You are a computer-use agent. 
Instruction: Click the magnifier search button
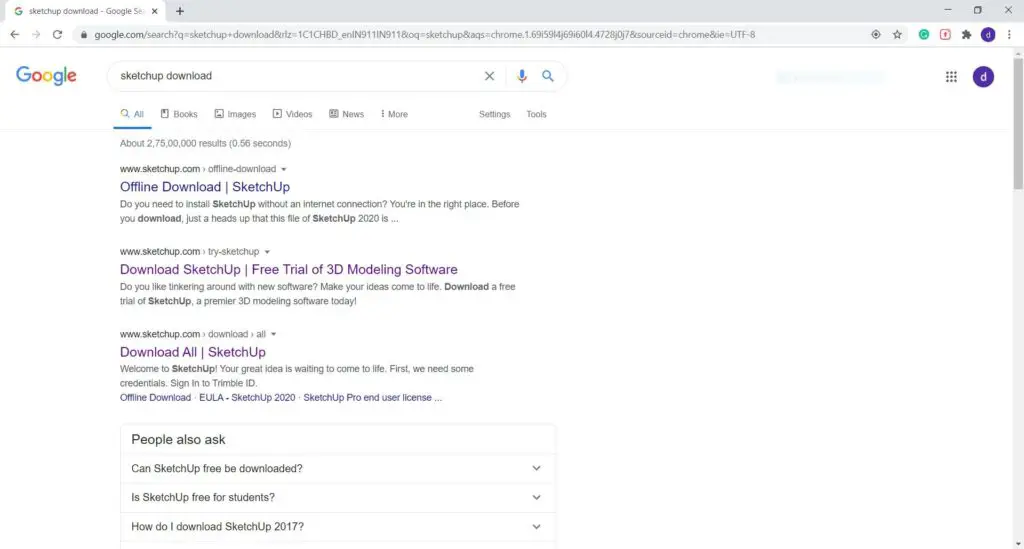[547, 76]
